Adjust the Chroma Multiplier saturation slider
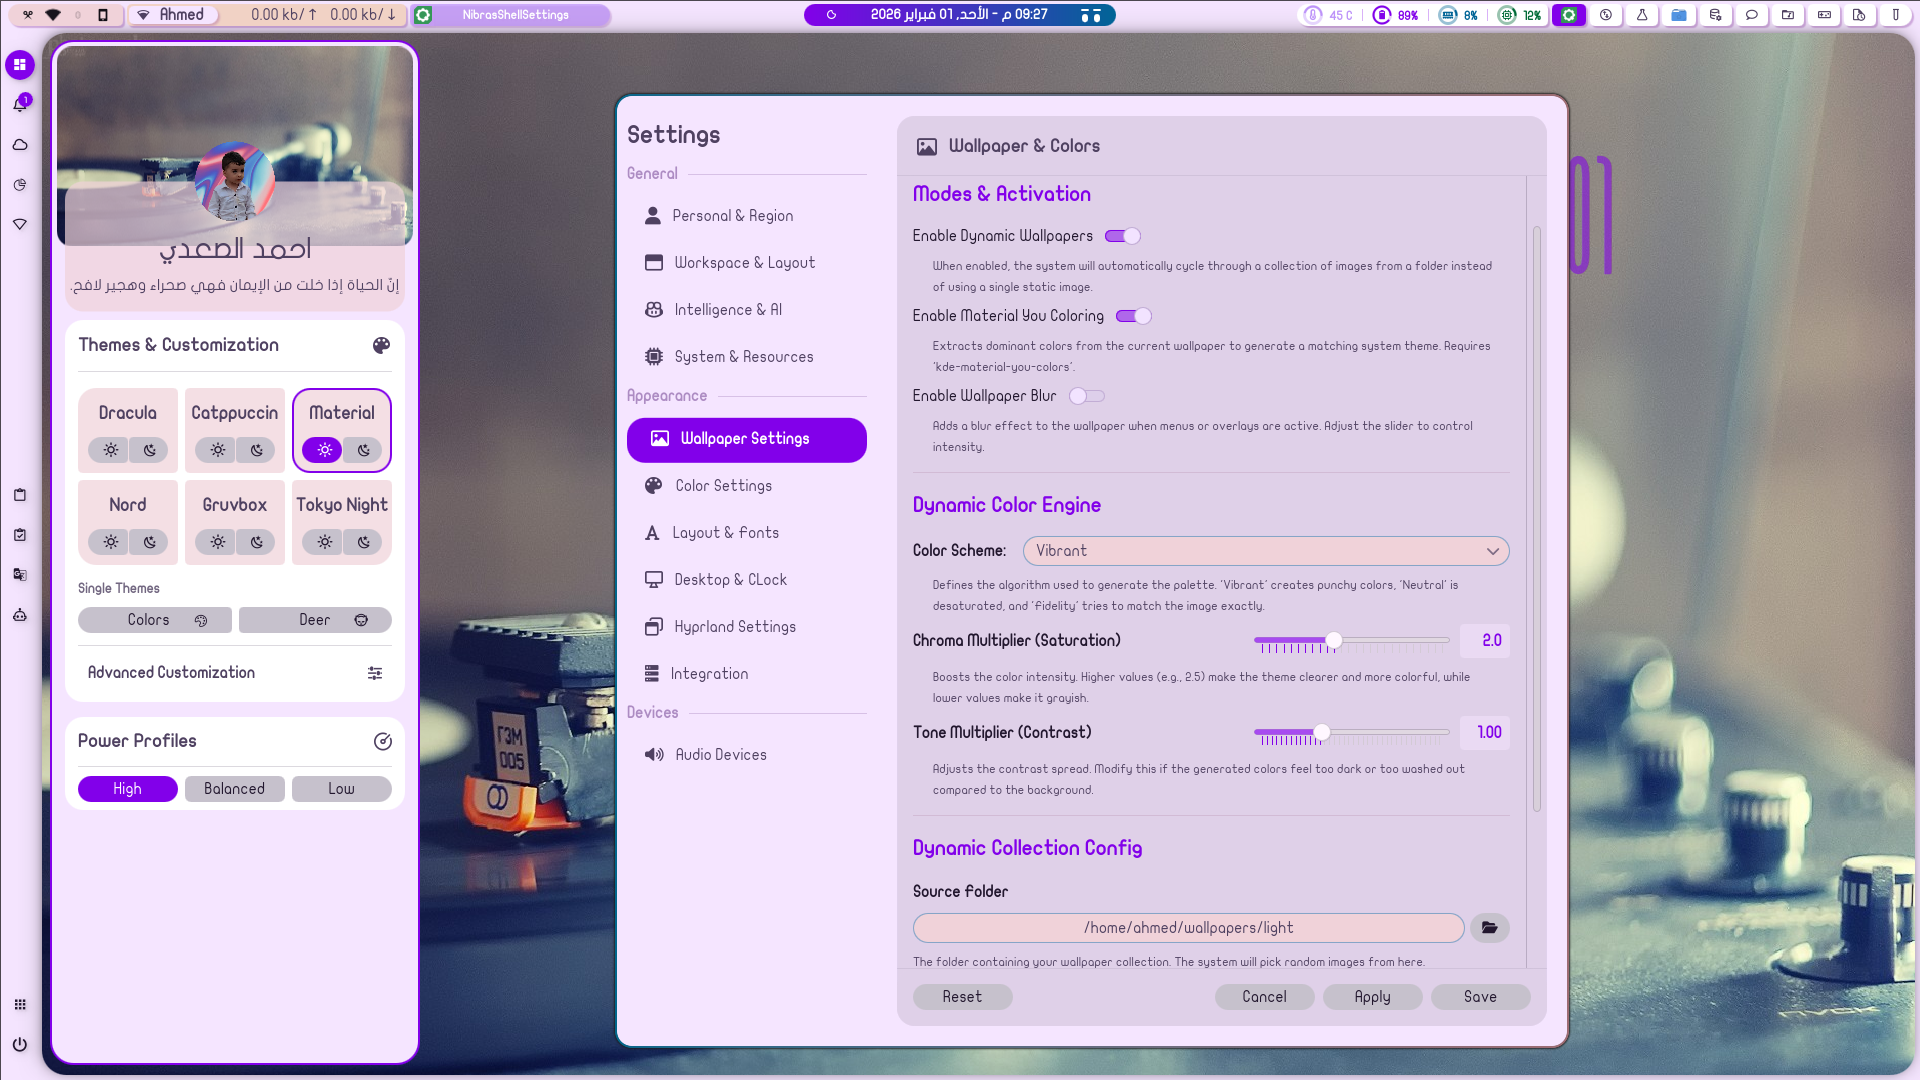This screenshot has height=1081, width=1921. coord(1333,640)
